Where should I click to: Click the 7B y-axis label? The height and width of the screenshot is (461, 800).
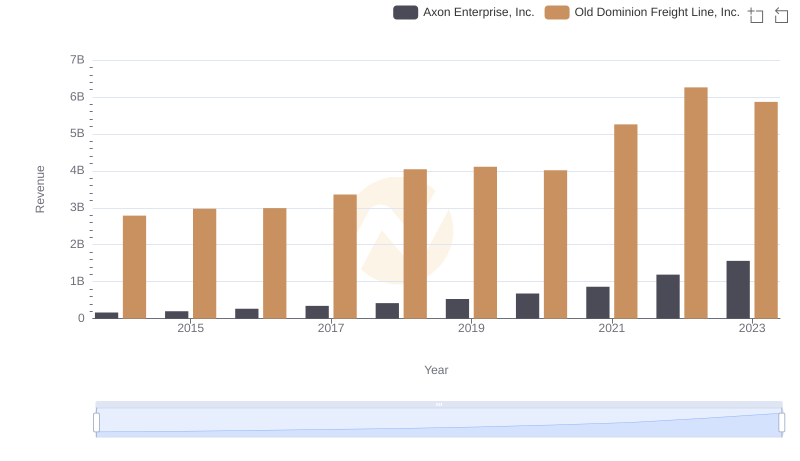[x=77, y=60]
